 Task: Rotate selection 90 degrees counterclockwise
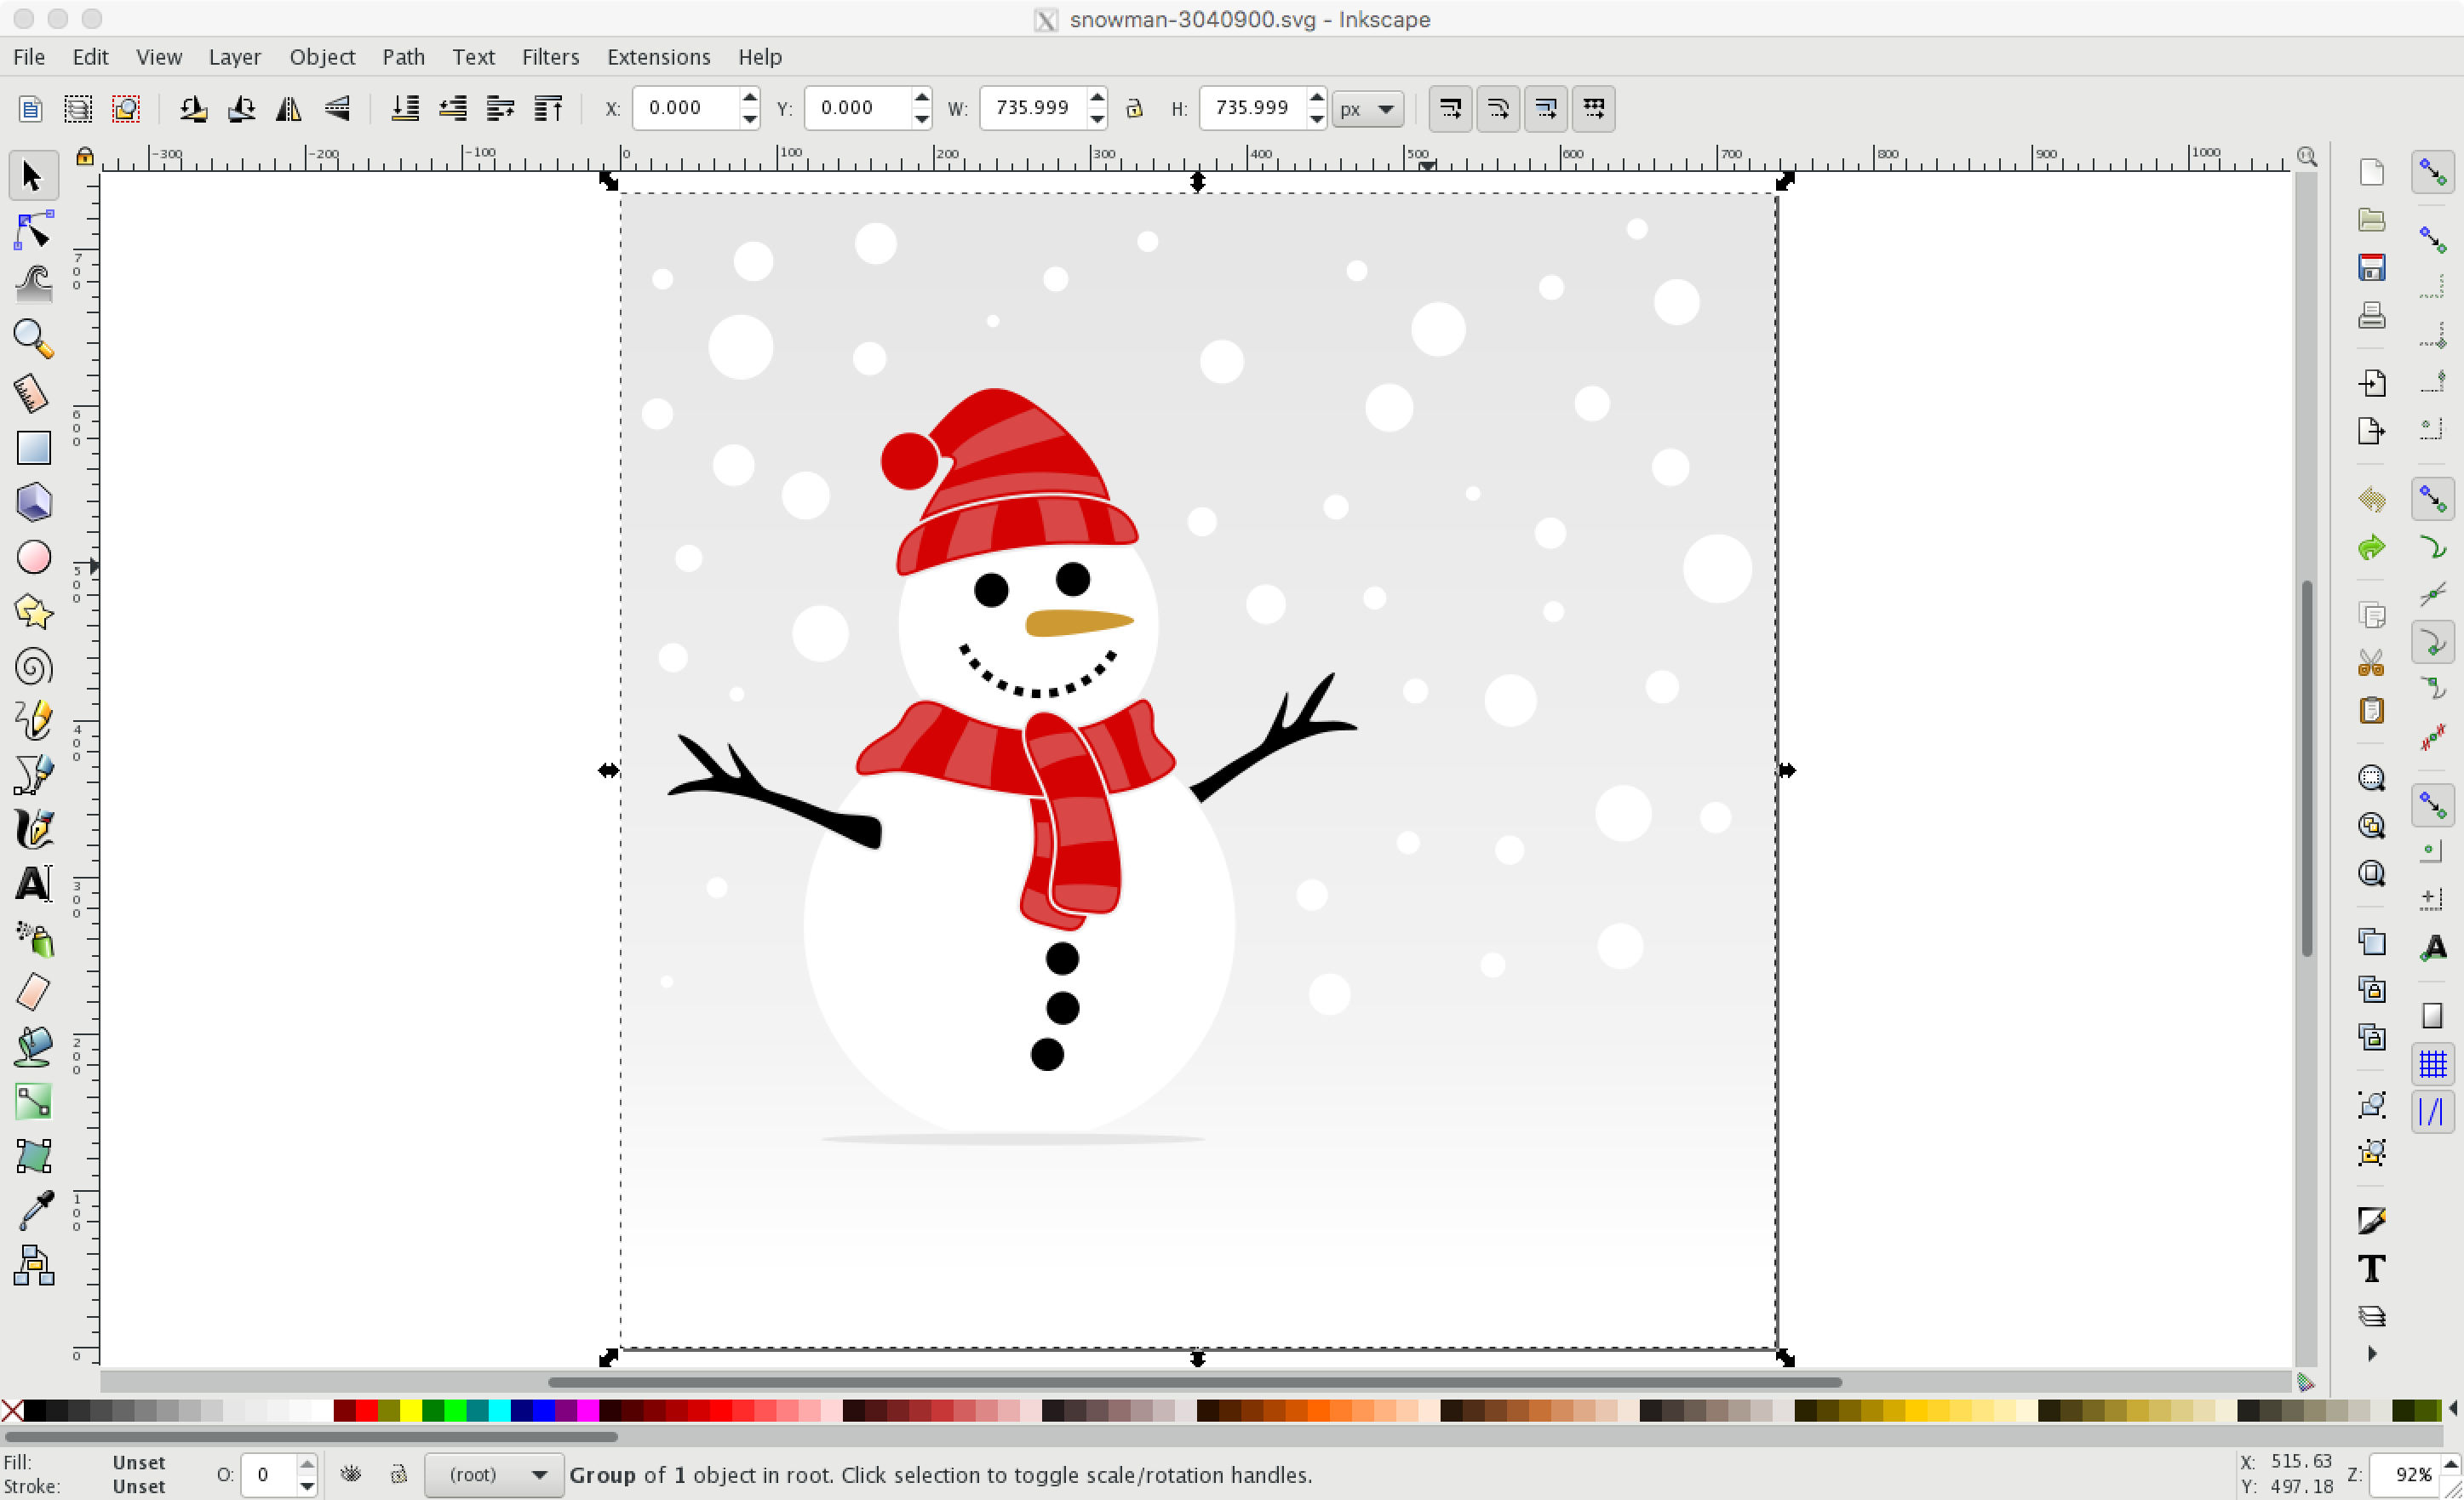coord(193,108)
